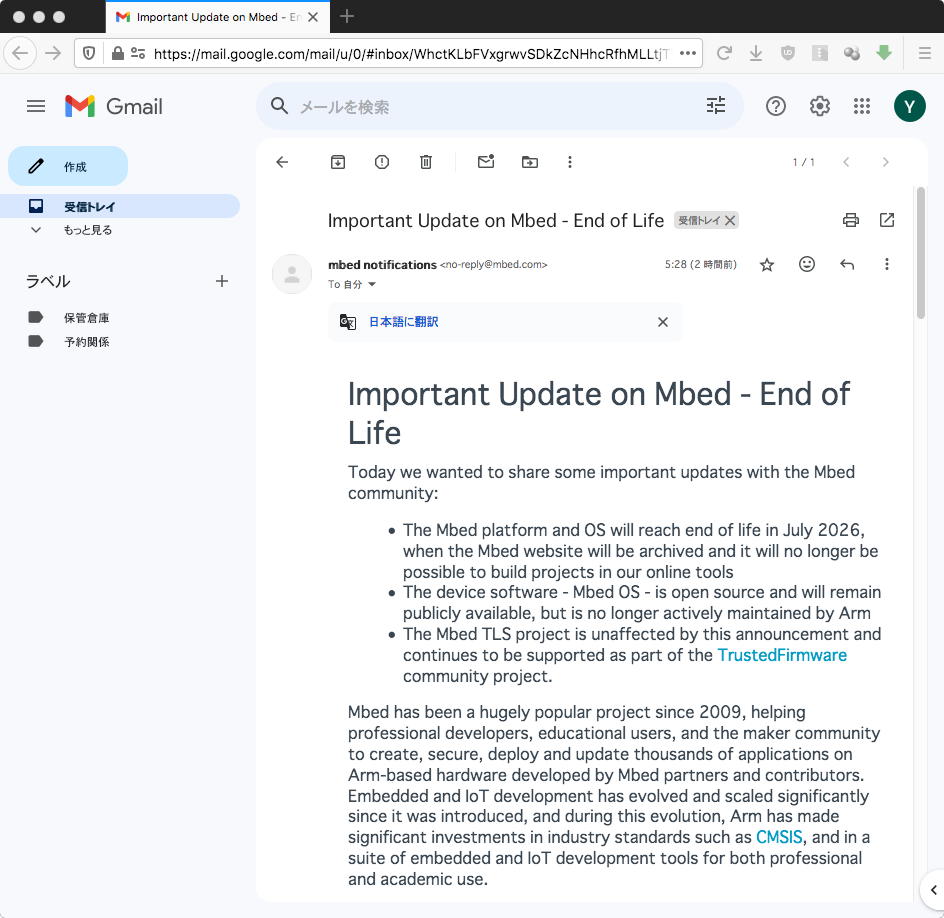Screen dimensions: 944x918
Task: Add an emoji reaction
Action: tap(807, 264)
